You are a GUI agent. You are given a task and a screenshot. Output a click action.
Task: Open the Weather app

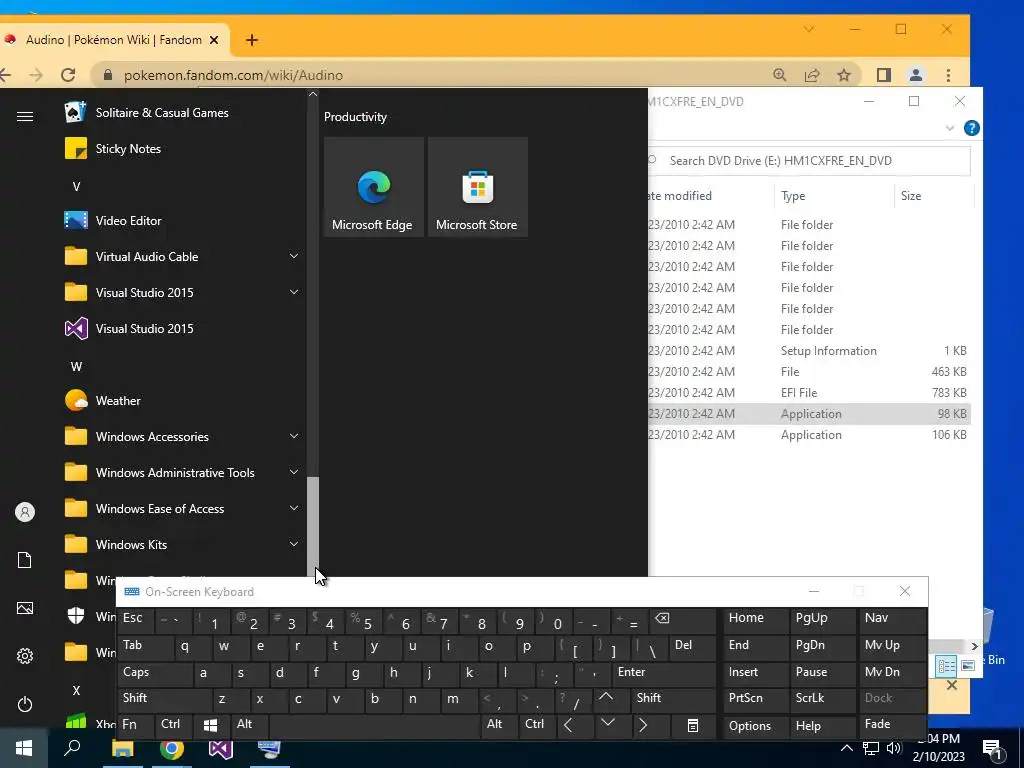[x=183, y=400]
